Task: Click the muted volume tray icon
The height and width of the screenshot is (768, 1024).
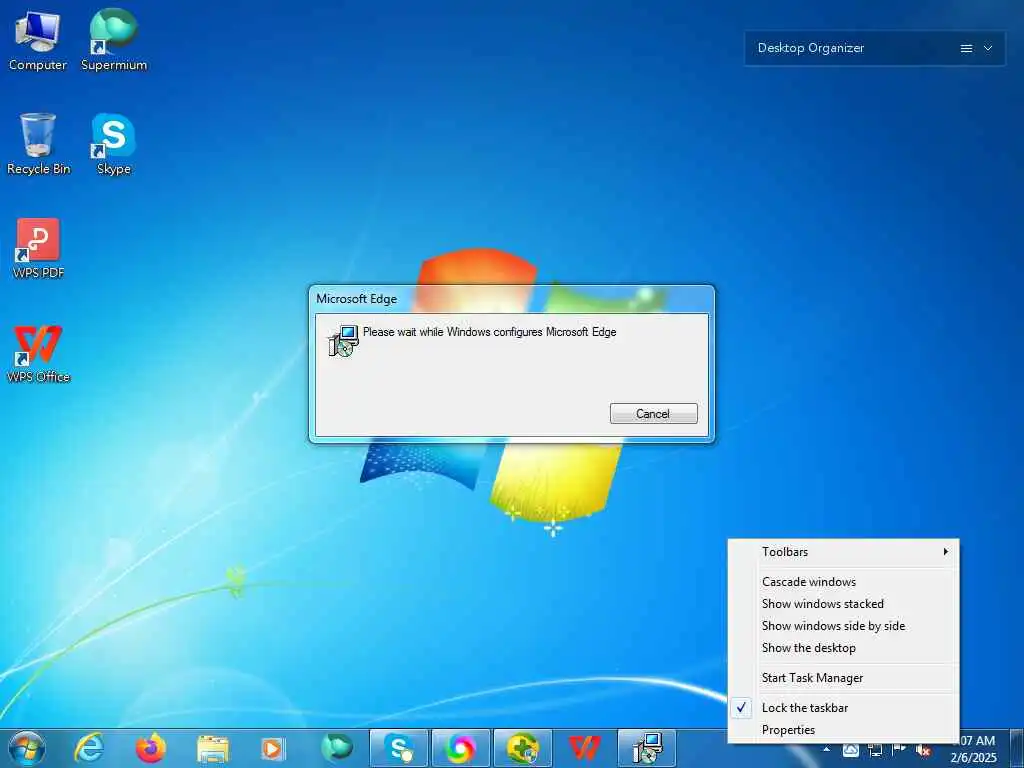Action: [x=923, y=750]
